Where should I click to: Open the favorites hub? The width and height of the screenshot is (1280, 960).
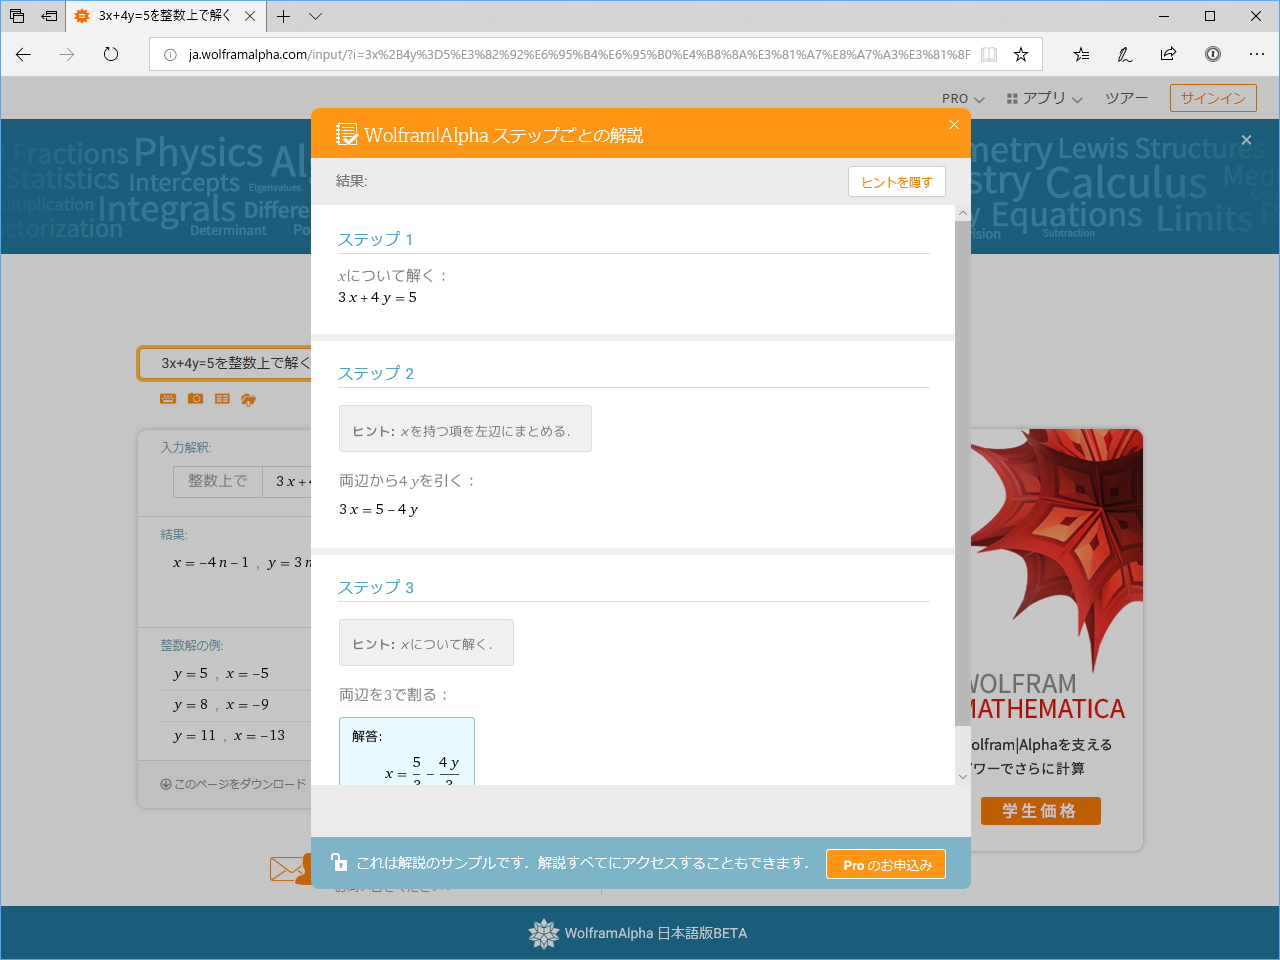[x=1081, y=54]
